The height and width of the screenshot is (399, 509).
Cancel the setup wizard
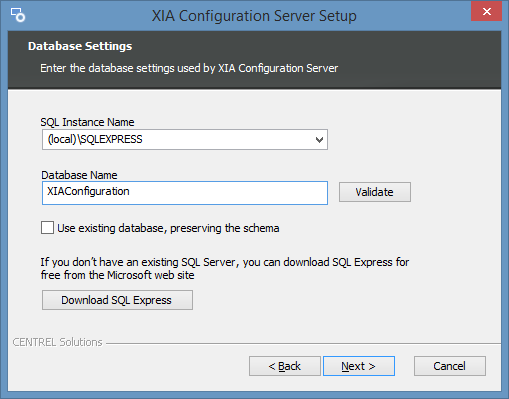pos(450,366)
